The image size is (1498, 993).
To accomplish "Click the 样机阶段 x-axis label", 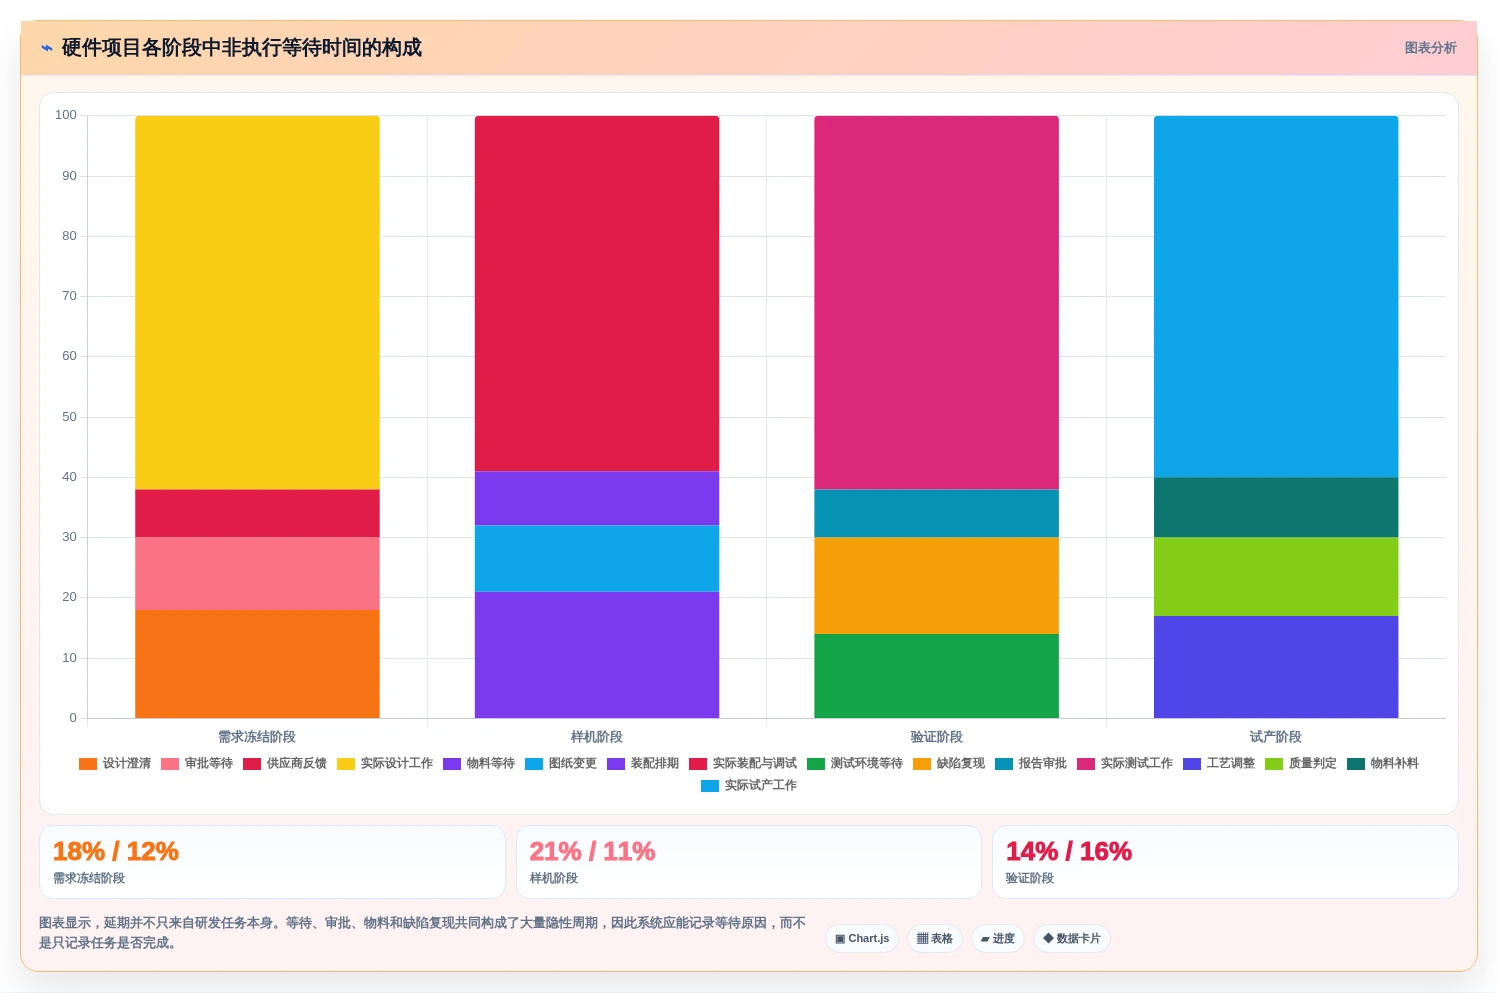I will pos(597,737).
